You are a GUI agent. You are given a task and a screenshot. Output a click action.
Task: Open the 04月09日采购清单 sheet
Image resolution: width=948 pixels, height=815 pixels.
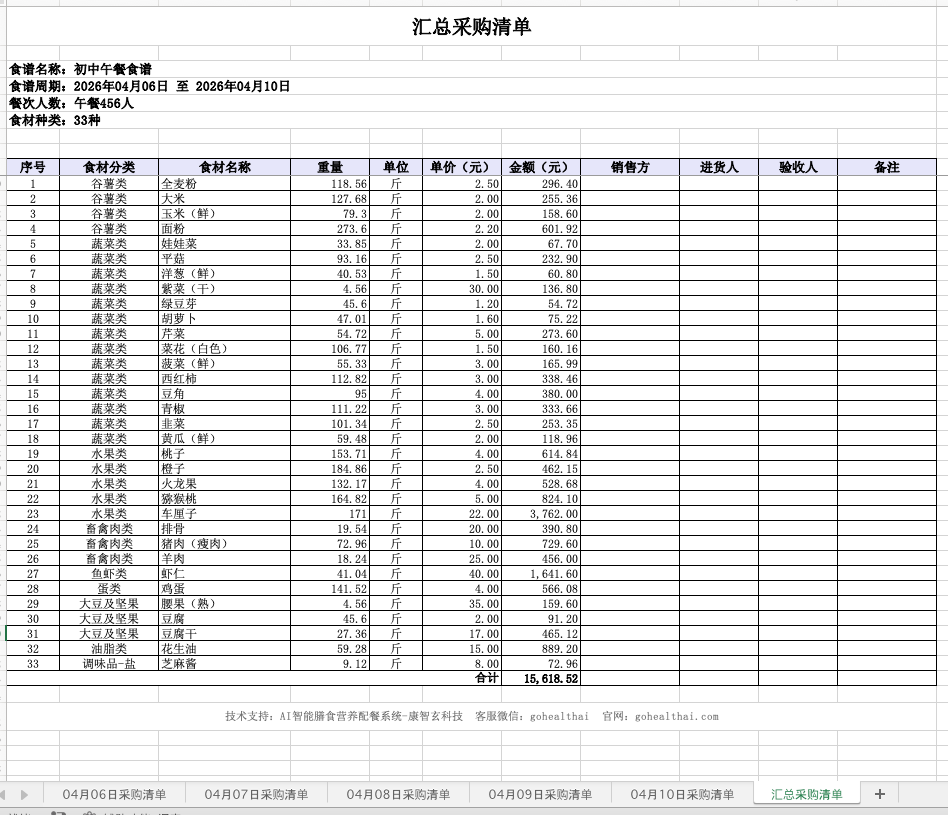(543, 792)
